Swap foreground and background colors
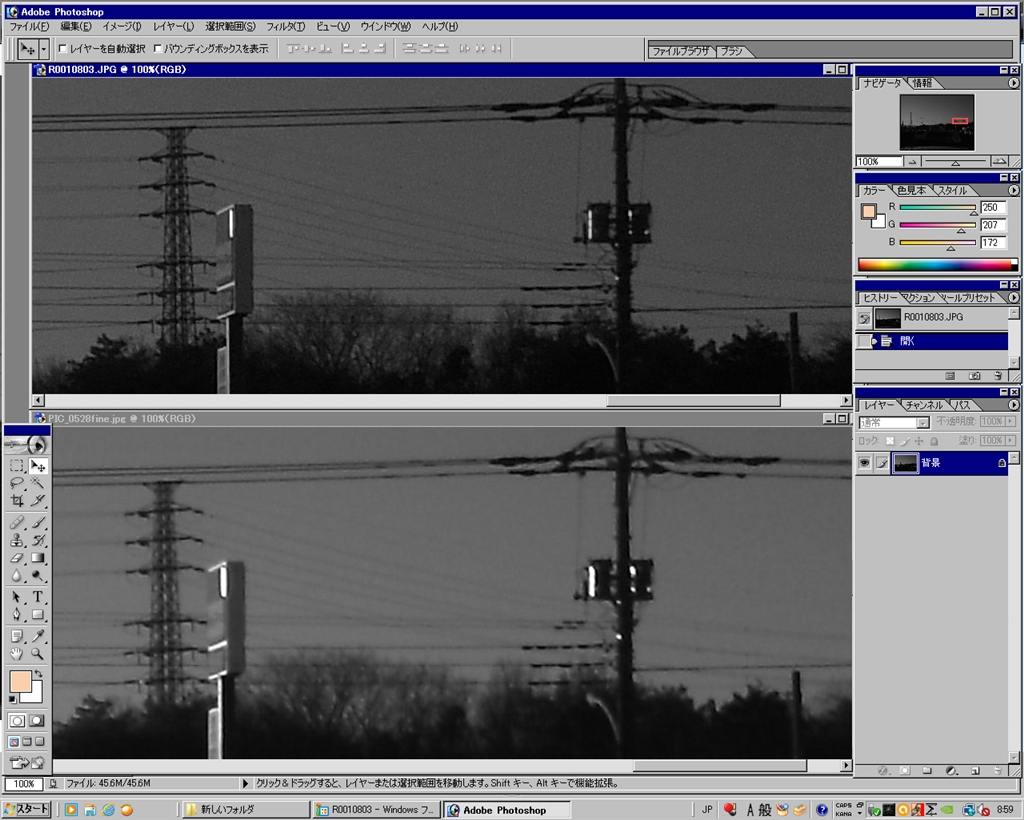The image size is (1024, 820). 39,673
